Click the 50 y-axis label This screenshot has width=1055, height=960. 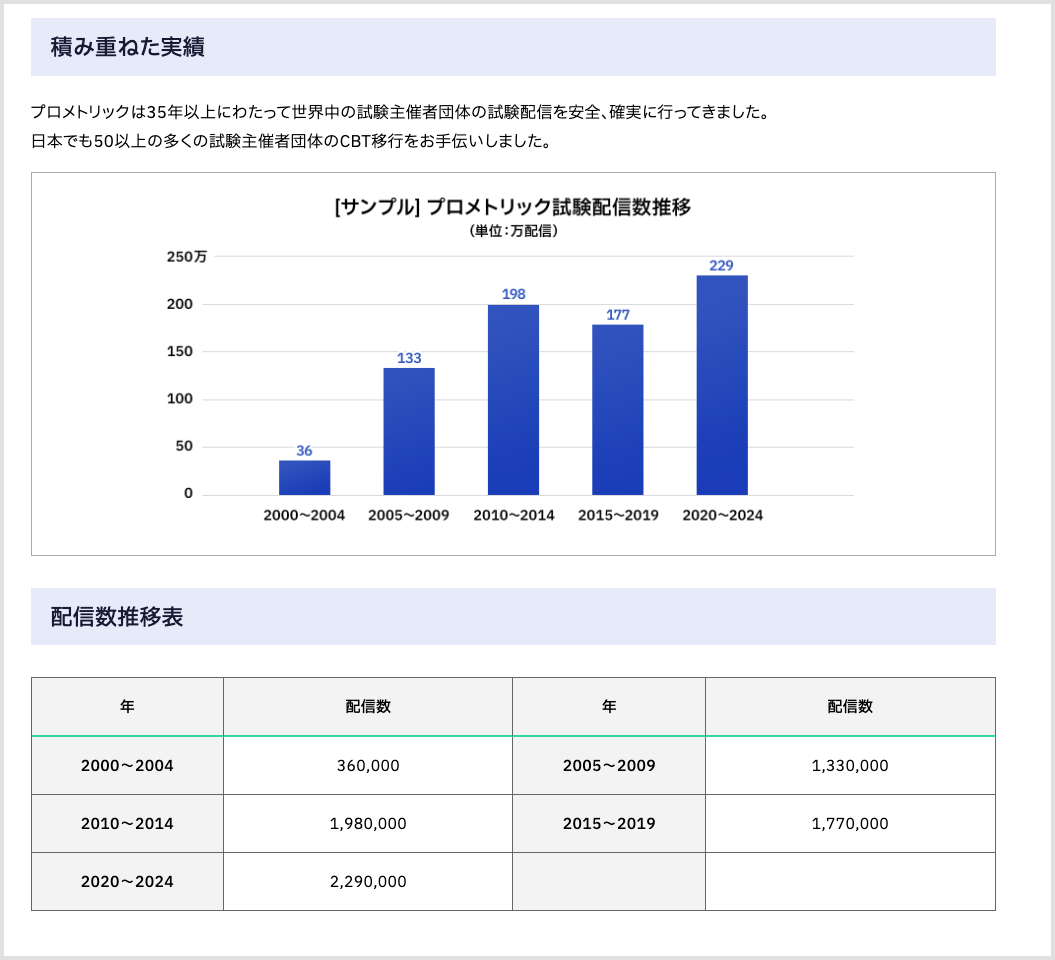tap(184, 446)
